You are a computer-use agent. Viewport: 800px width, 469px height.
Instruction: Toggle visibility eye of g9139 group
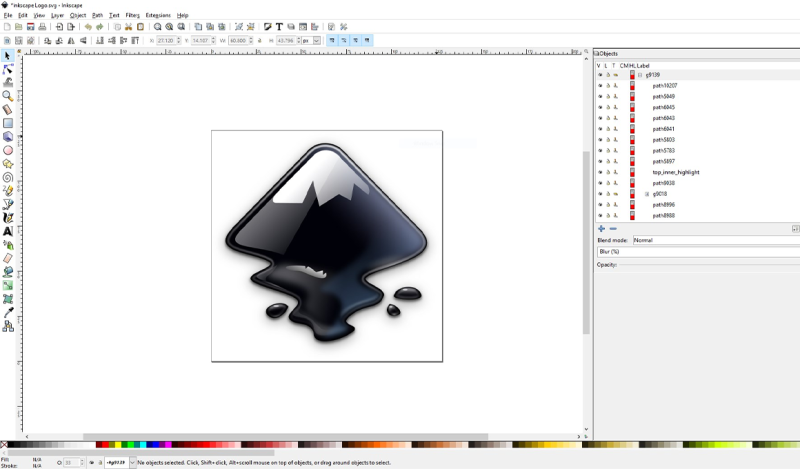tap(600, 75)
